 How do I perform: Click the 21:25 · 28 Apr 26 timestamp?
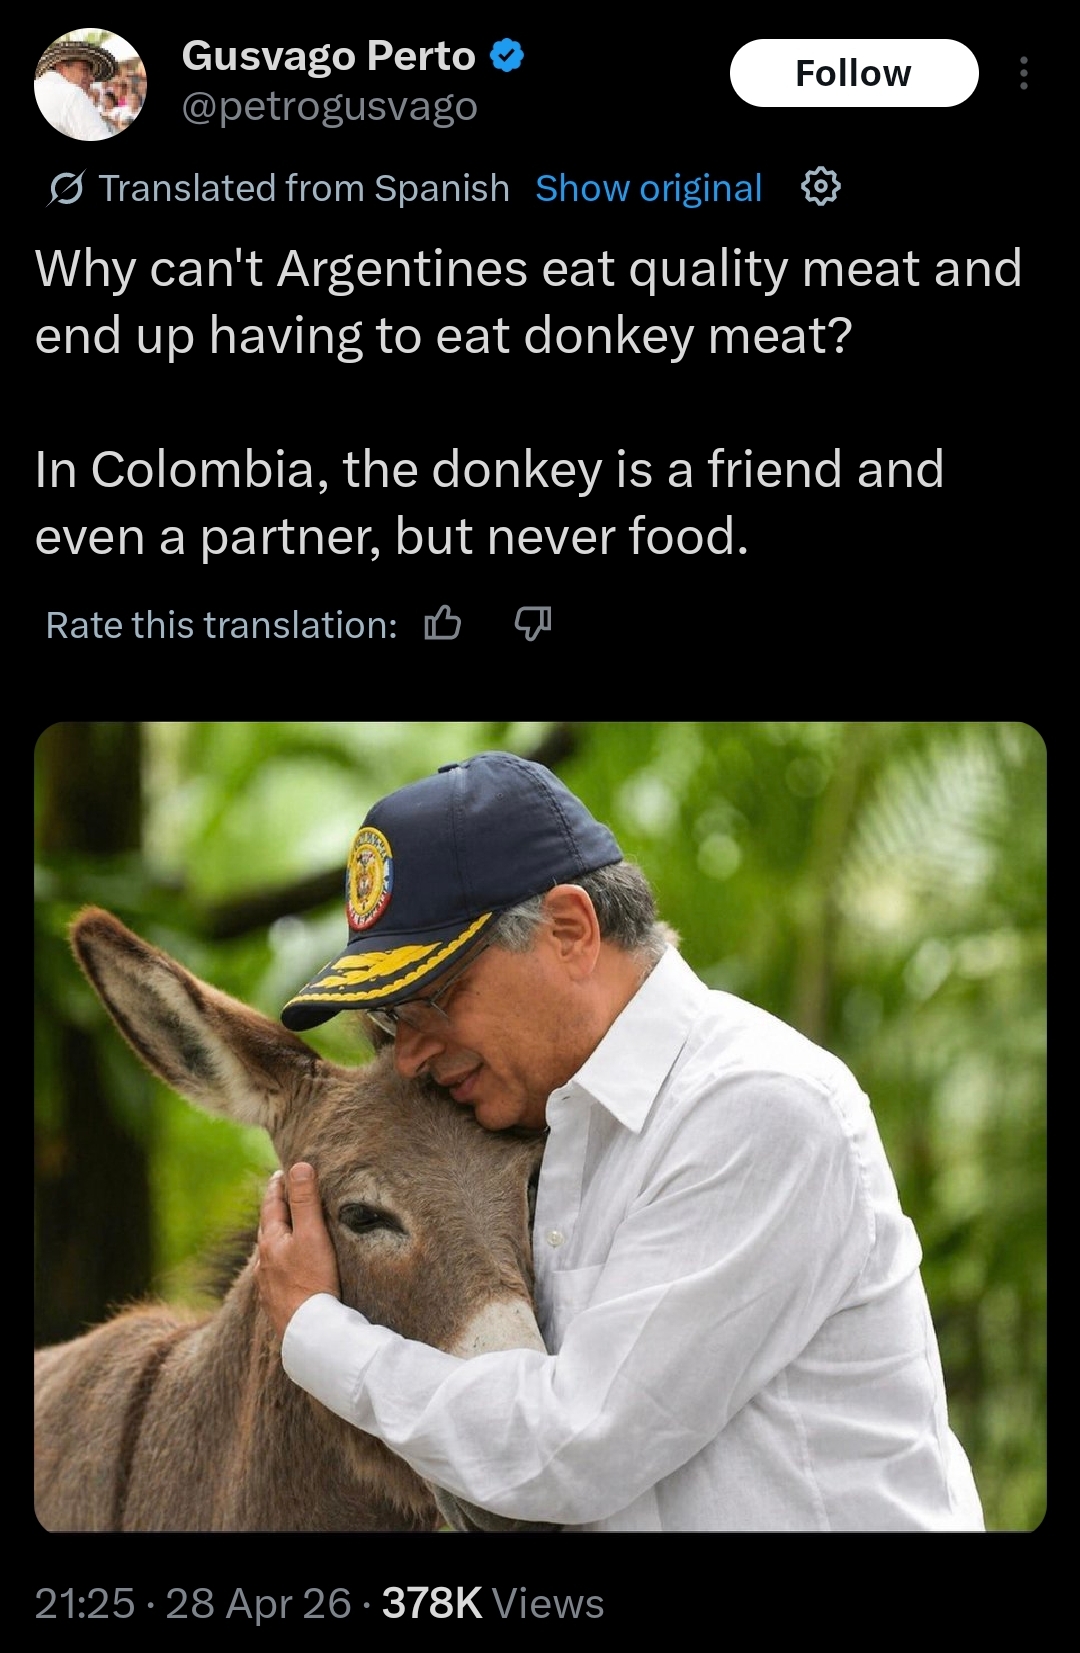click(193, 1603)
